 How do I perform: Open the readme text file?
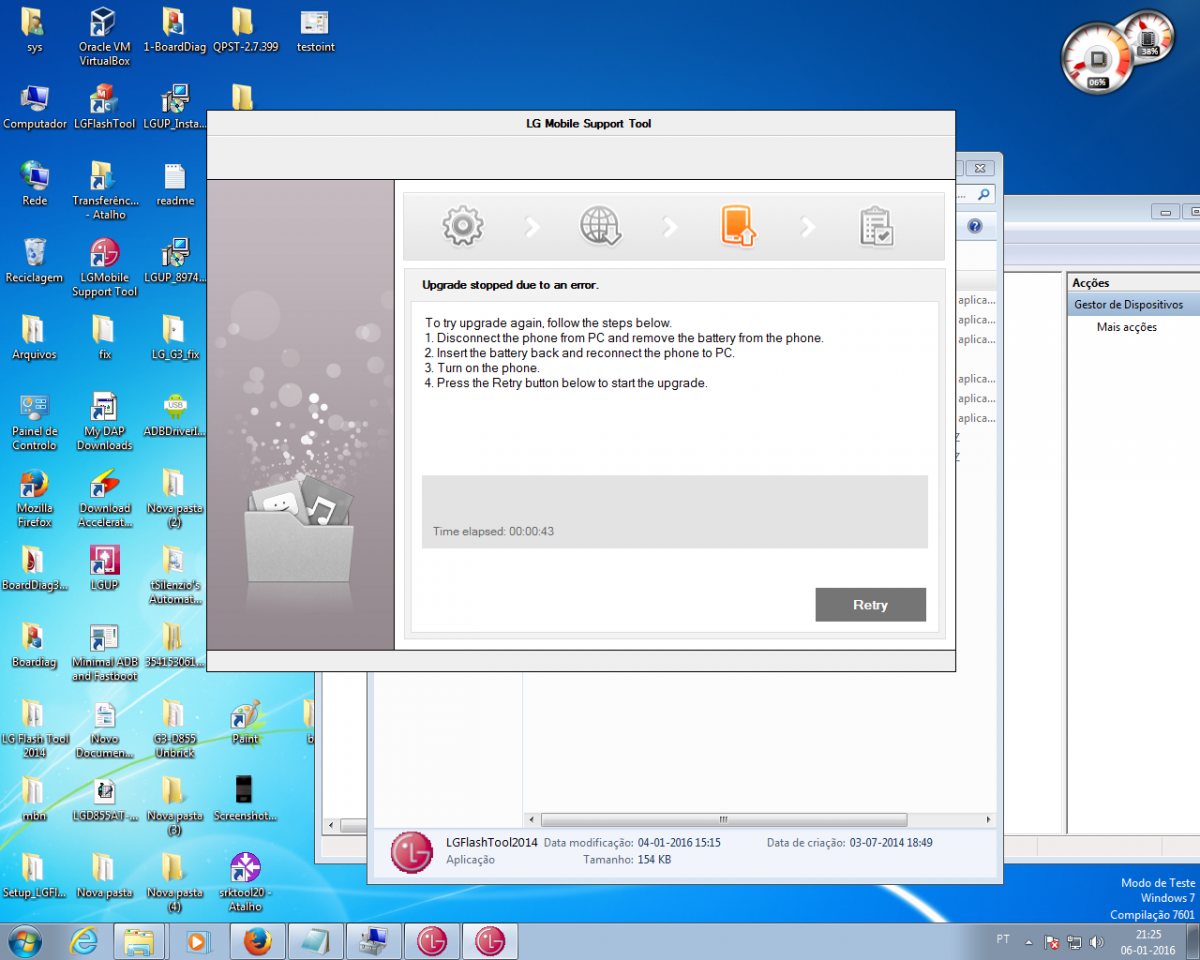point(174,183)
